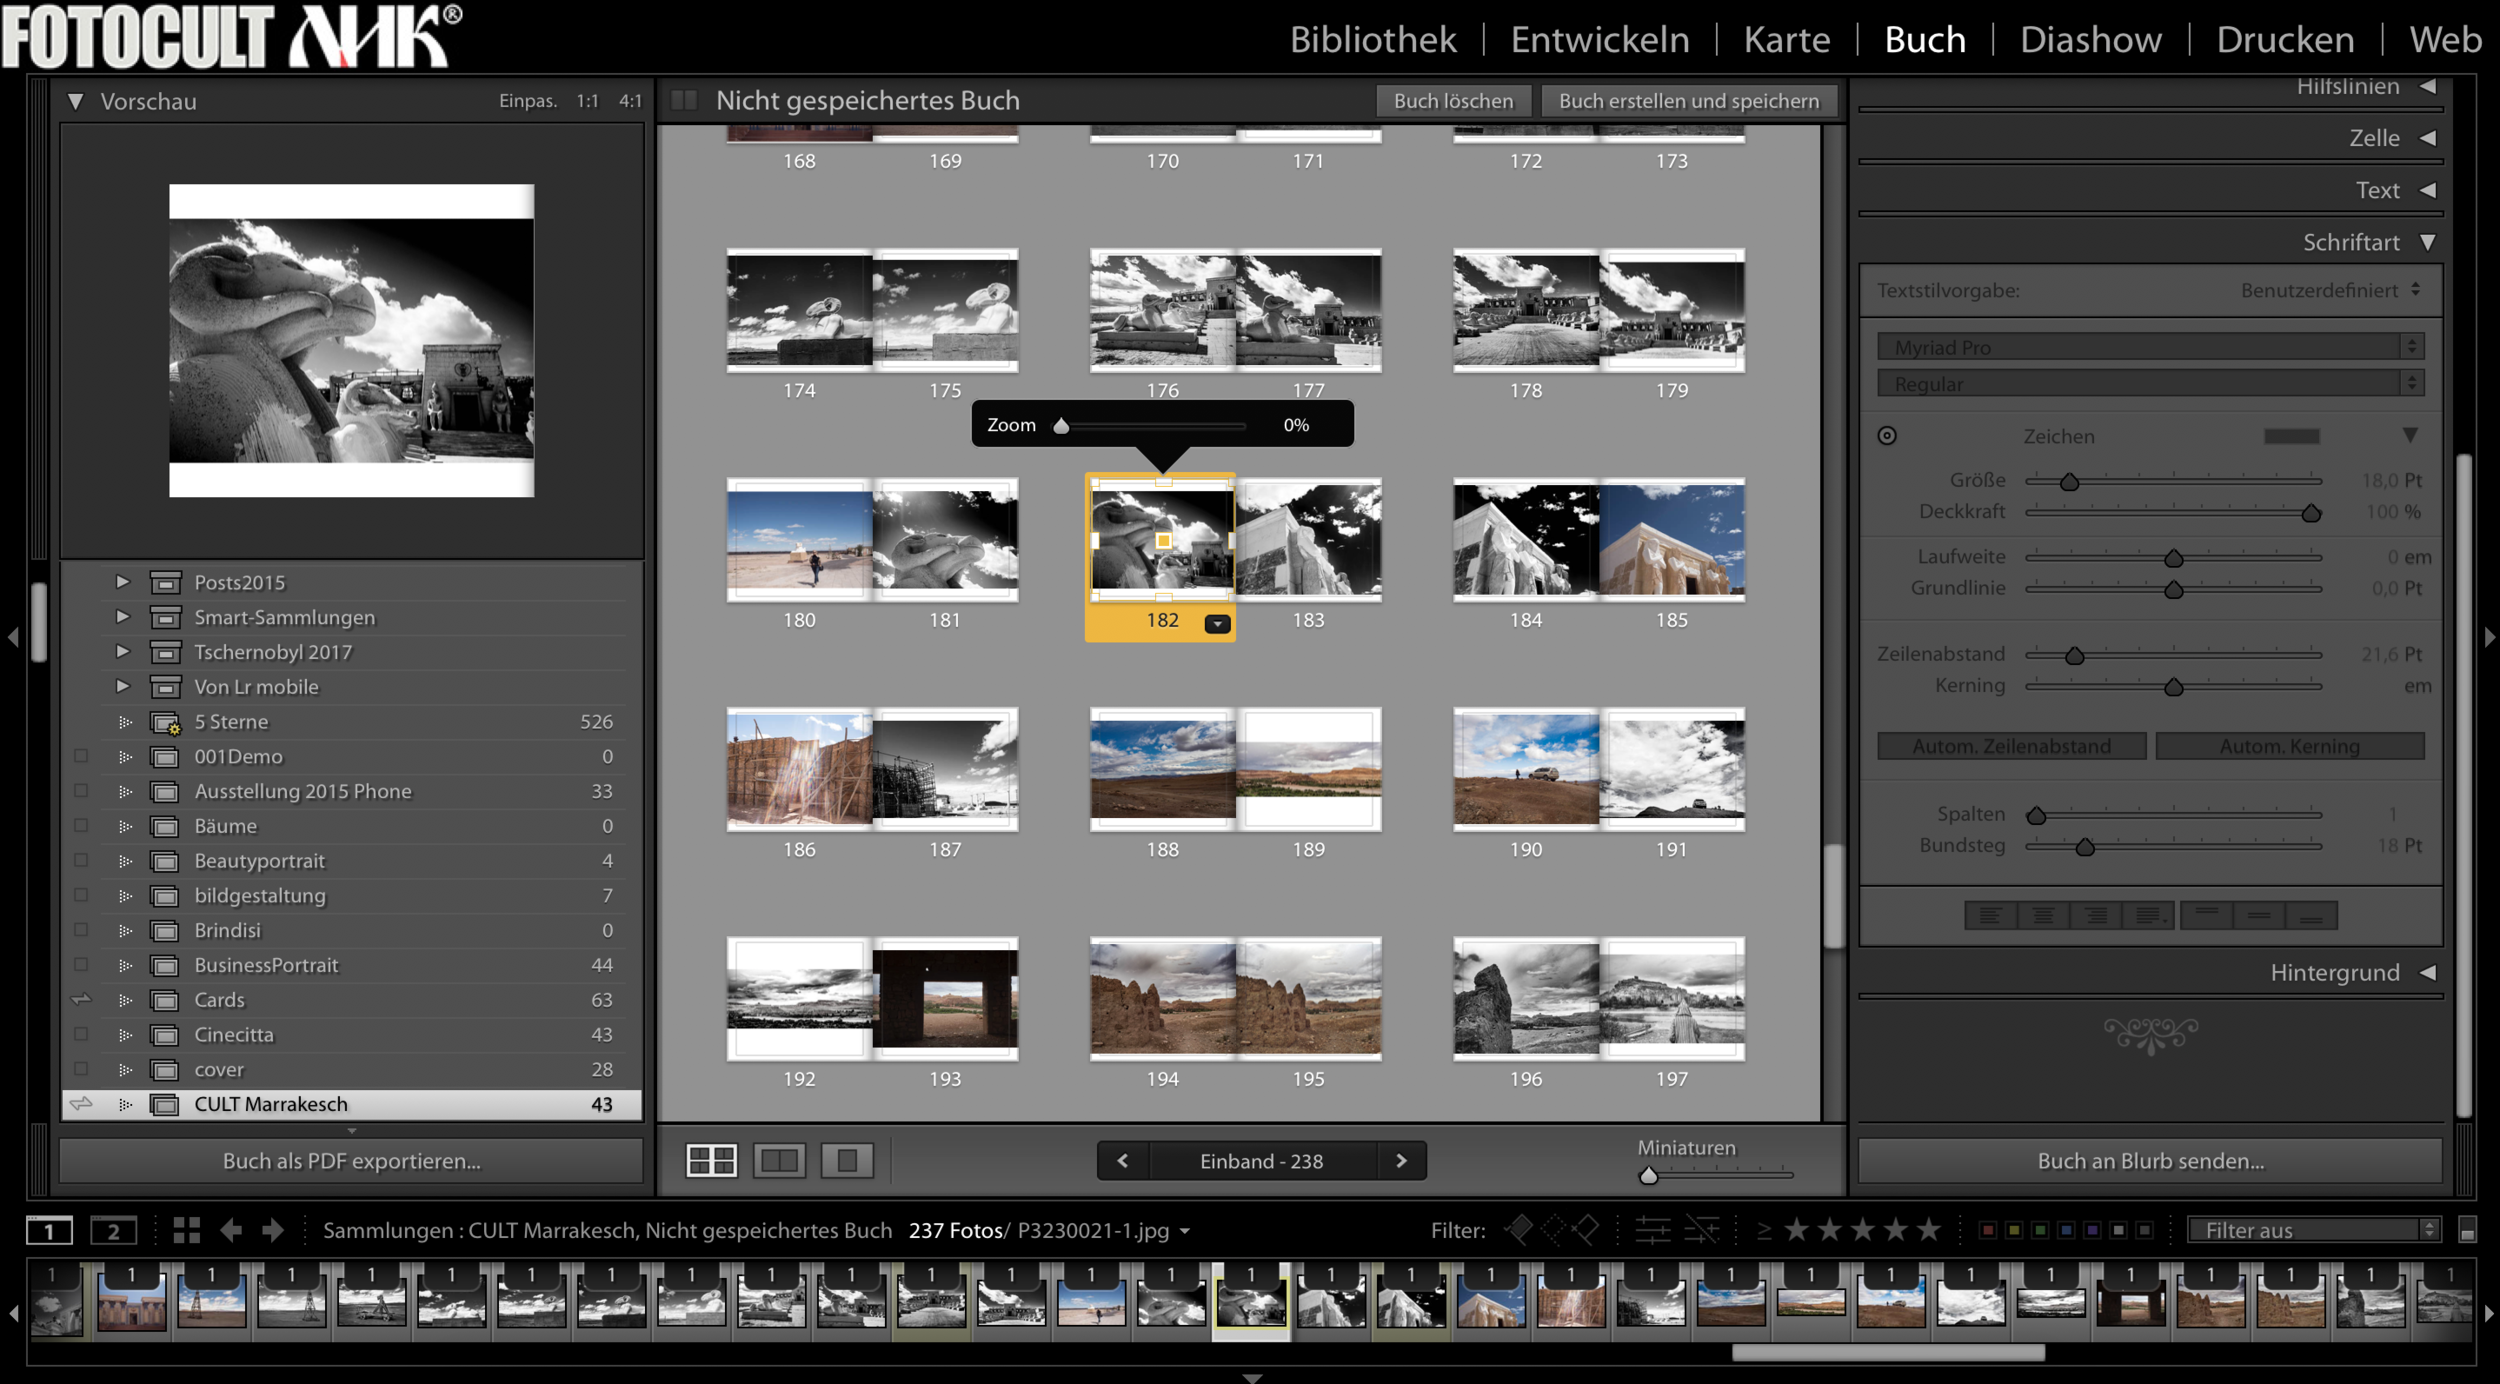Image resolution: width=2500 pixels, height=1384 pixels.
Task: Switch to spread view
Action: [779, 1160]
